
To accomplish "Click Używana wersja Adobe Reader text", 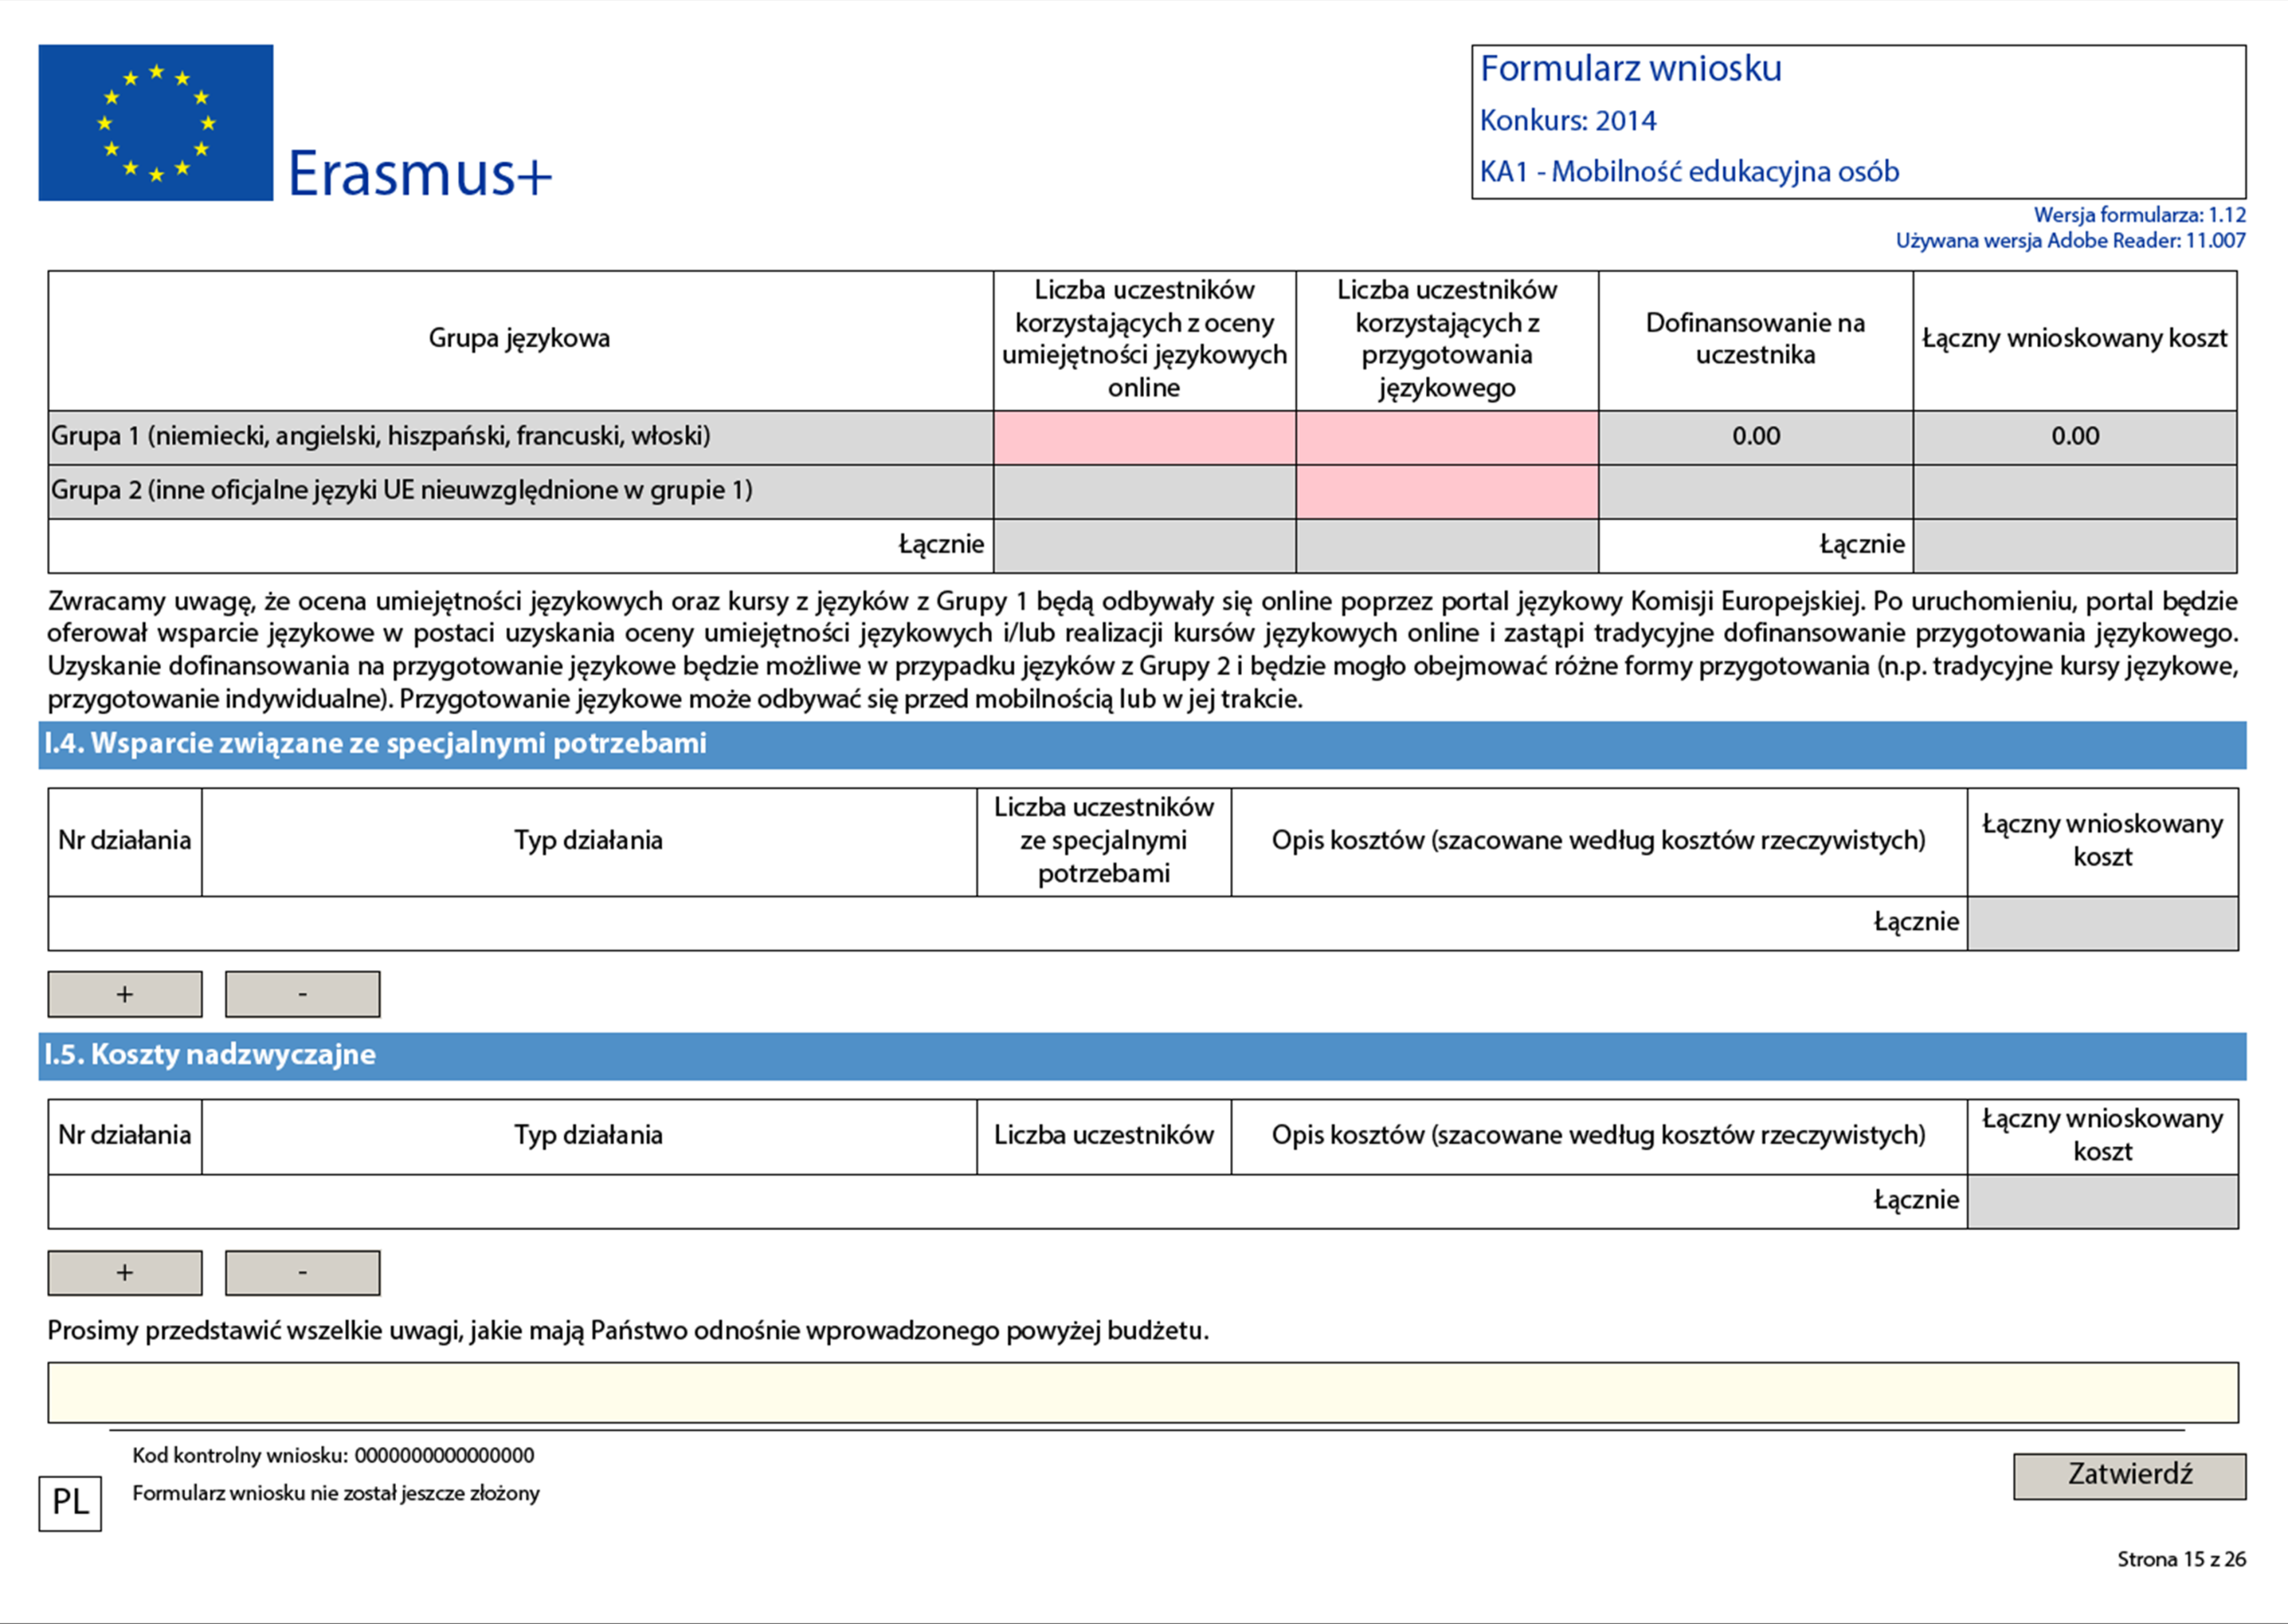I will (2071, 241).
